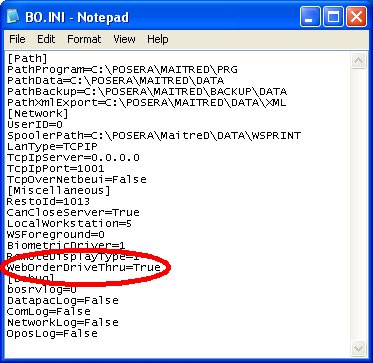Click the UserID=0 line

(x=35, y=125)
